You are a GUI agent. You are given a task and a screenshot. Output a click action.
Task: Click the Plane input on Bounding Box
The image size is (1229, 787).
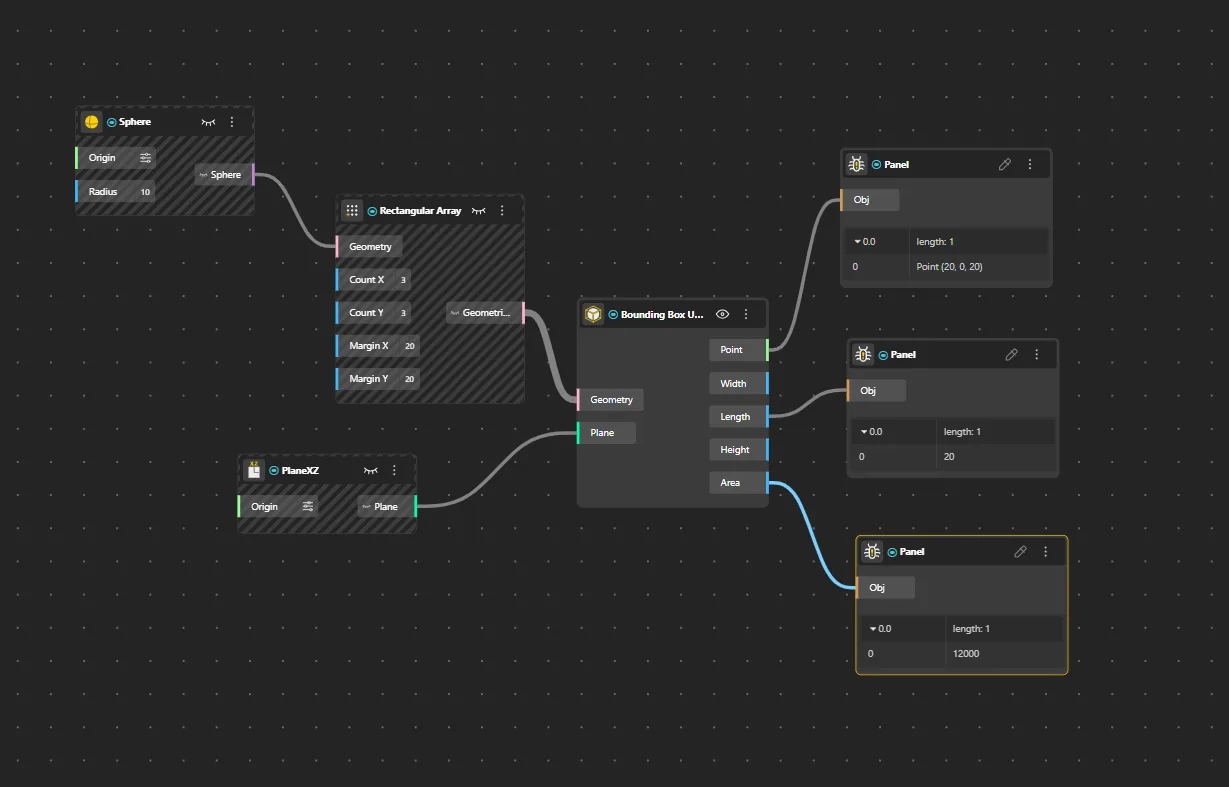[x=606, y=433]
